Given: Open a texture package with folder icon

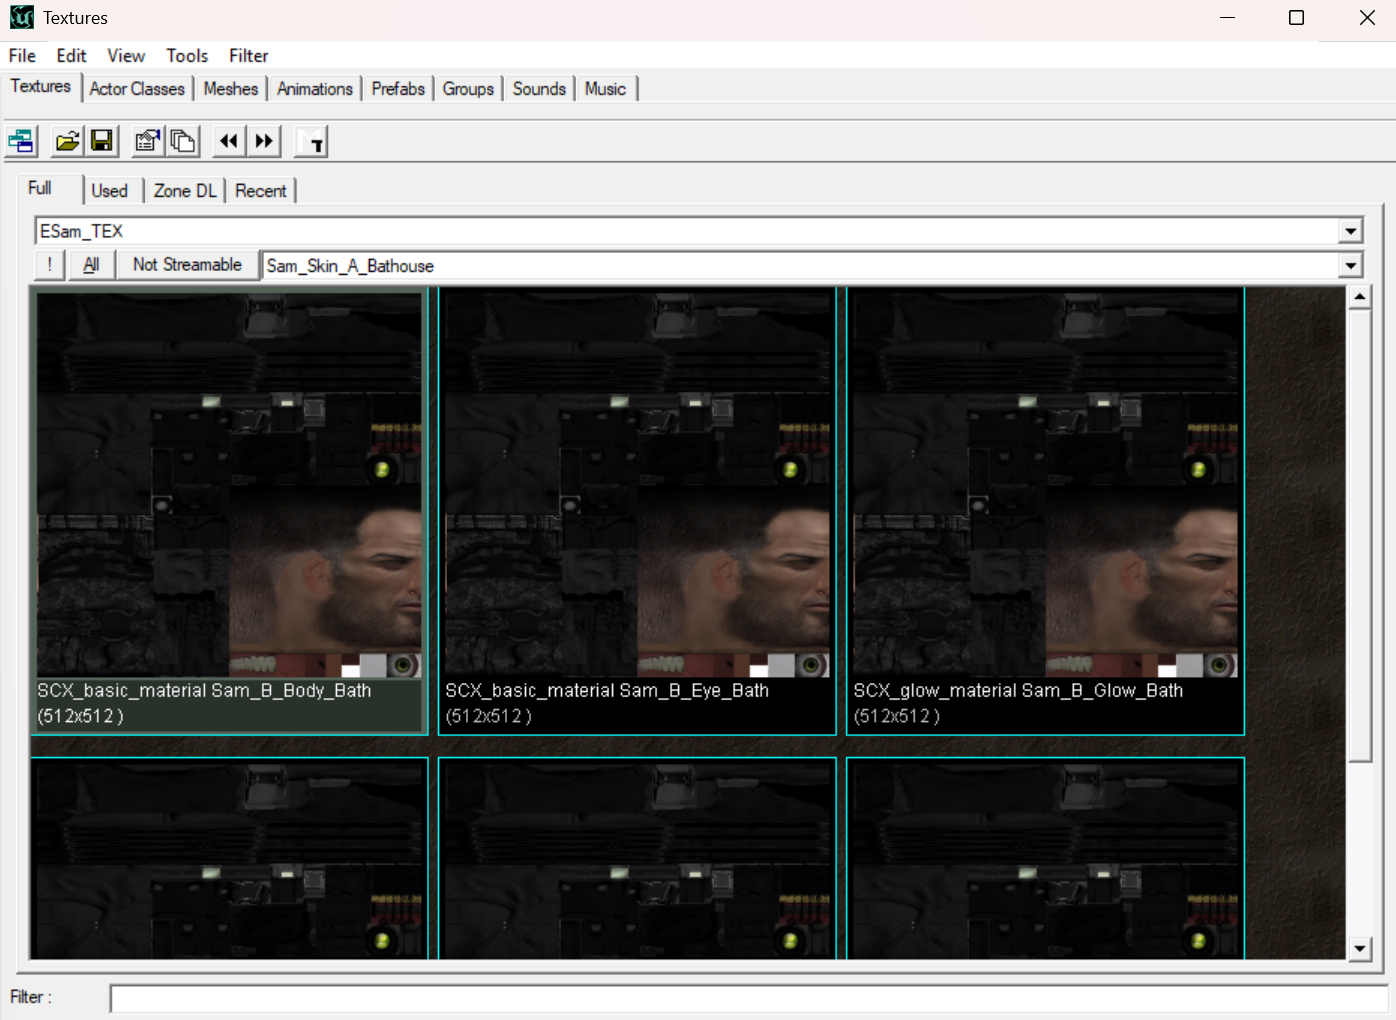Looking at the screenshot, I should 67,141.
